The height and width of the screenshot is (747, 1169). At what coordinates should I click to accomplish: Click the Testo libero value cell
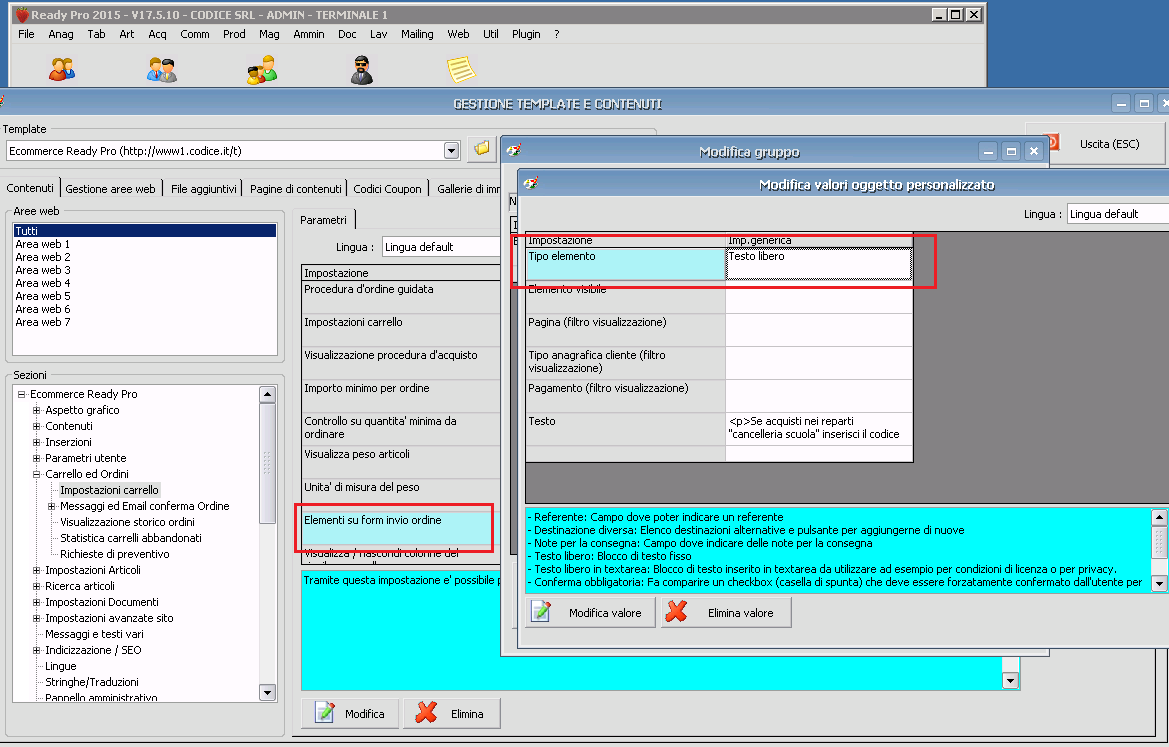click(819, 264)
